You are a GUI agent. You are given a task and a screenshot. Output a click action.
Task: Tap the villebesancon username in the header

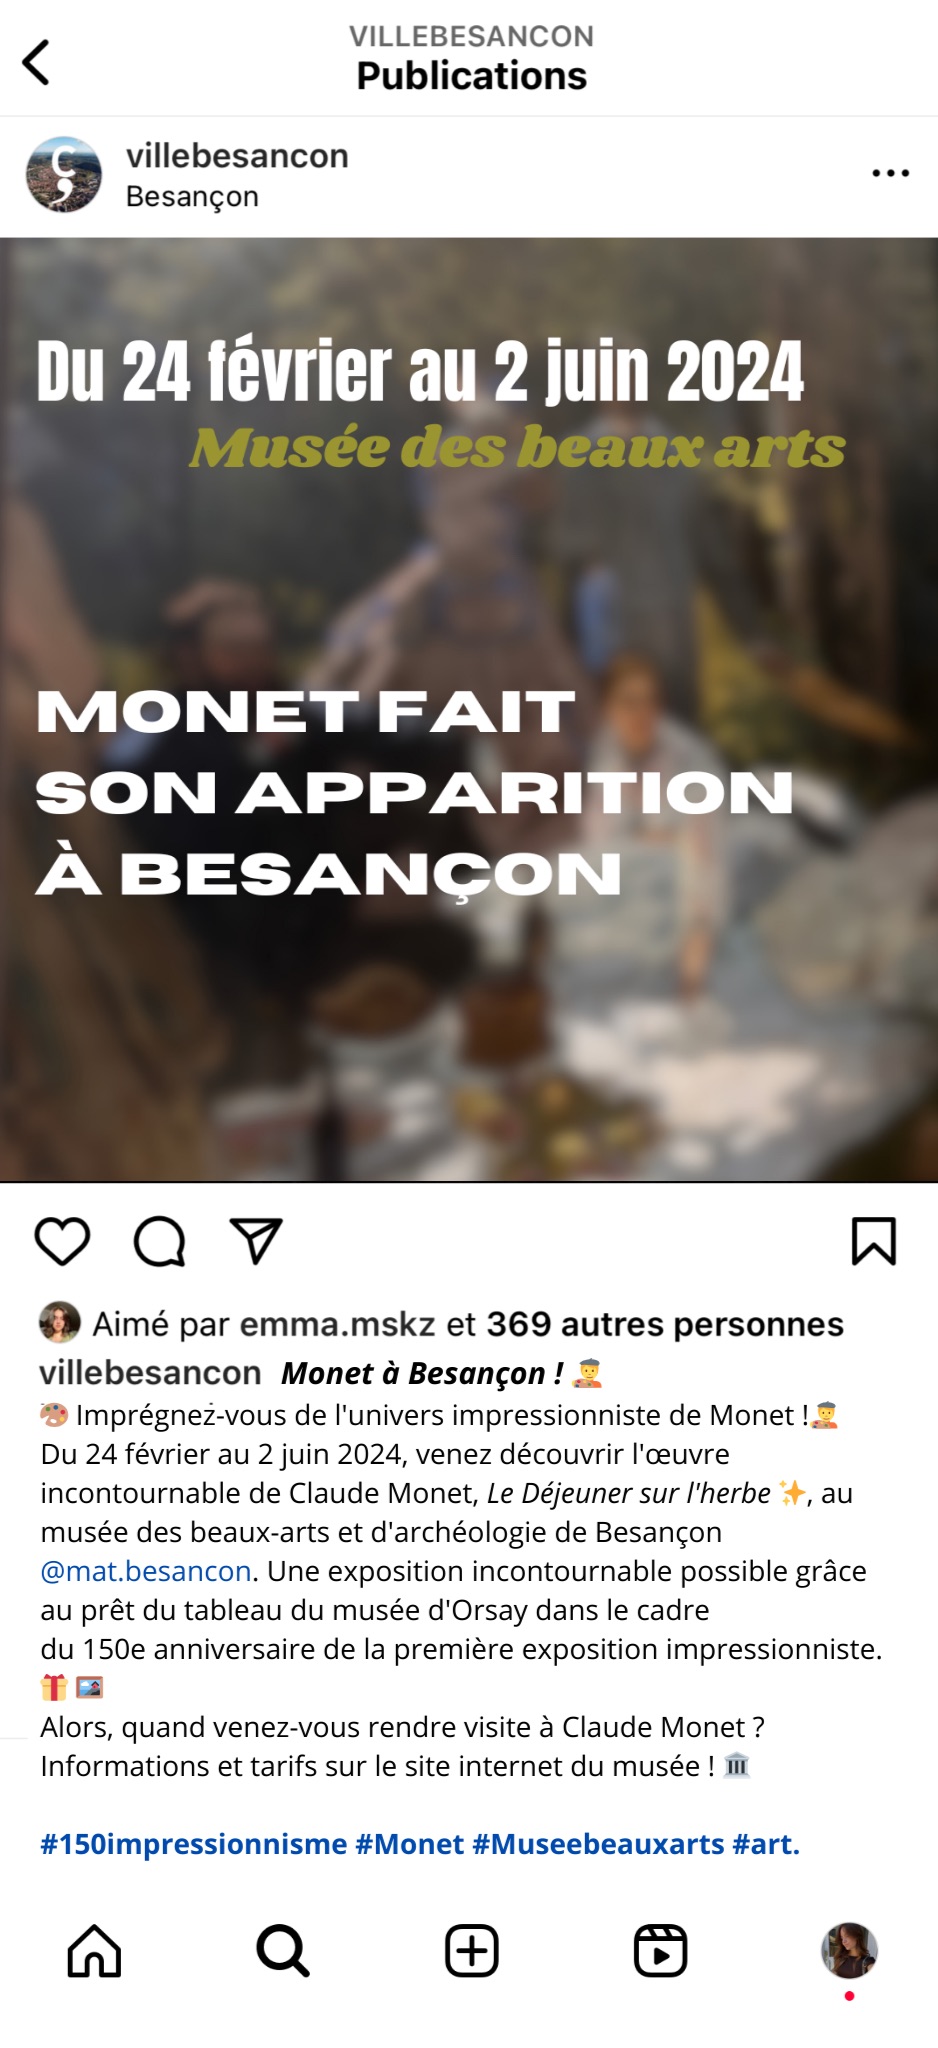tap(237, 156)
